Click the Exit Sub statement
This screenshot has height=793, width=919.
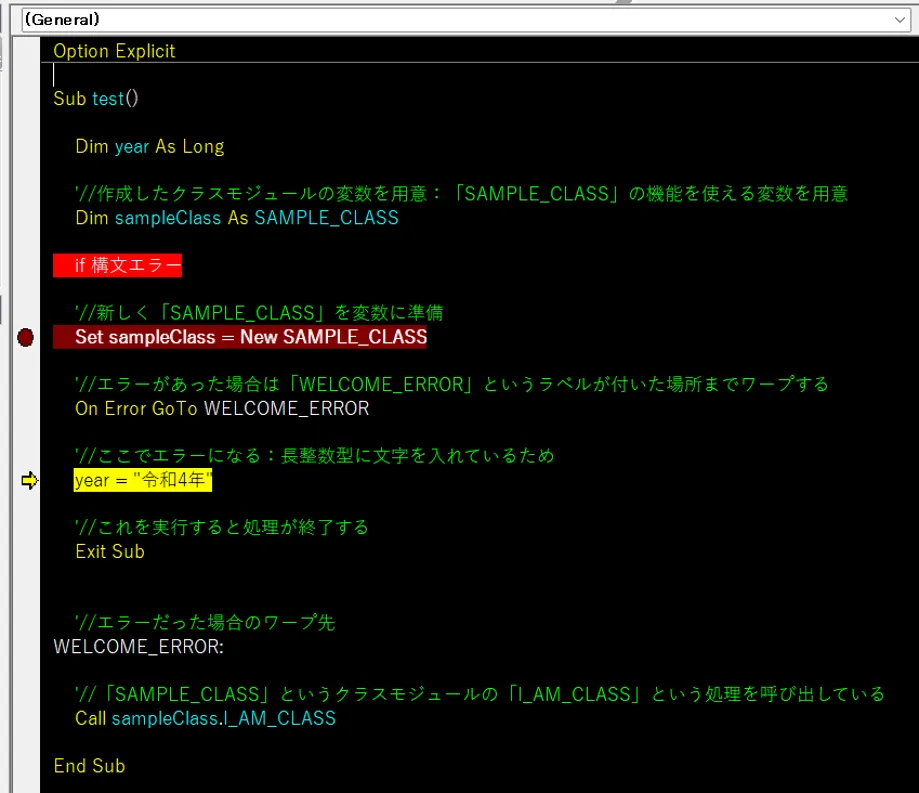click(109, 551)
